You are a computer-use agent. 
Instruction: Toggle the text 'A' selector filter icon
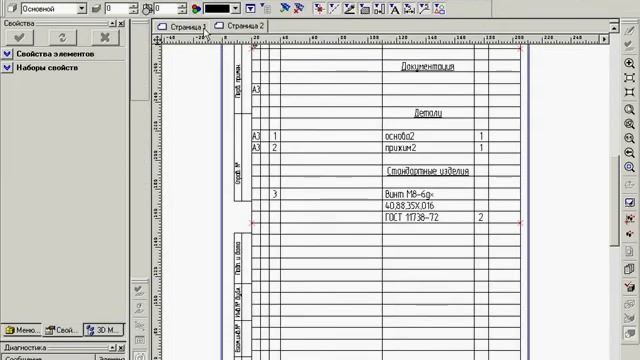(394, 9)
